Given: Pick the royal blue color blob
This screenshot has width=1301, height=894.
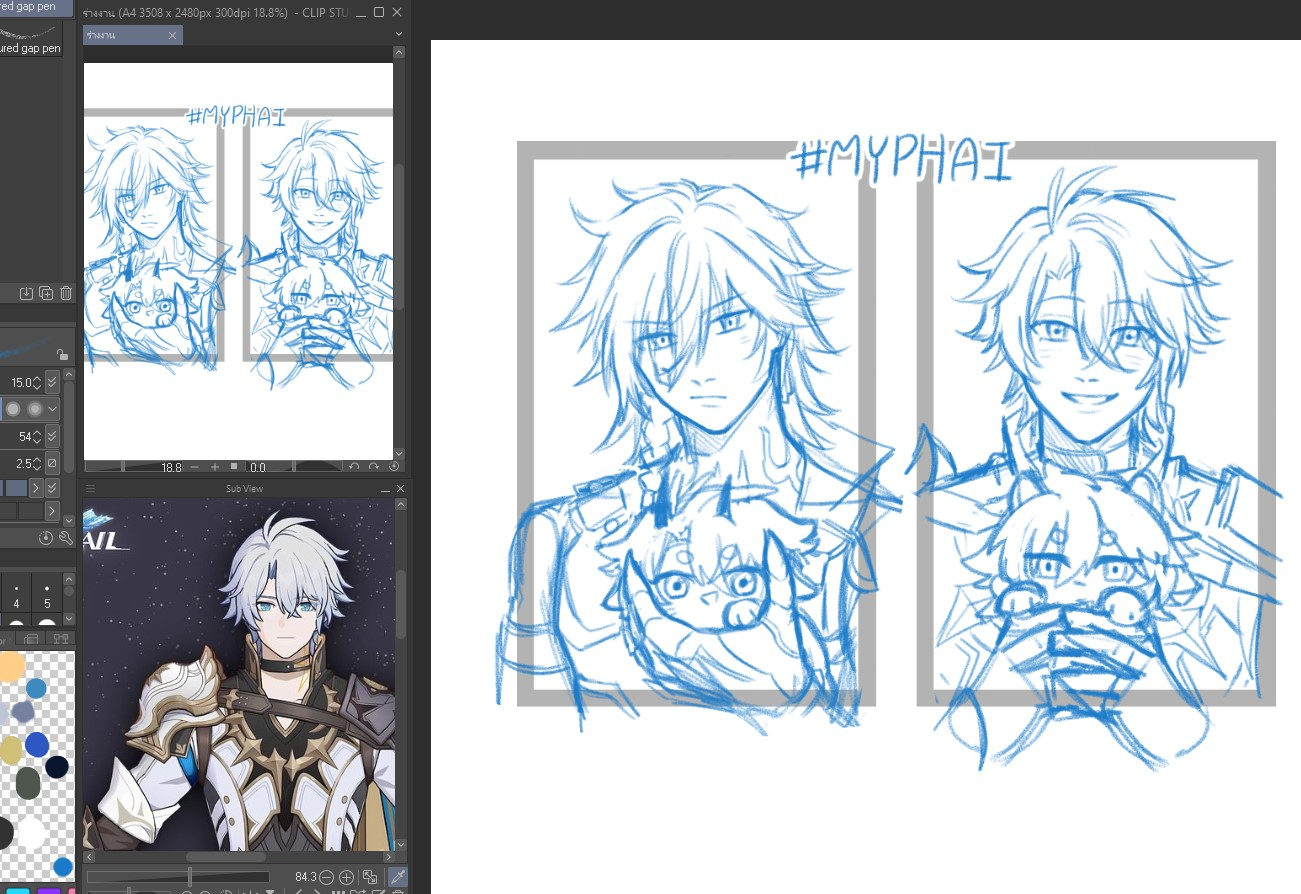Looking at the screenshot, I should (x=37, y=744).
